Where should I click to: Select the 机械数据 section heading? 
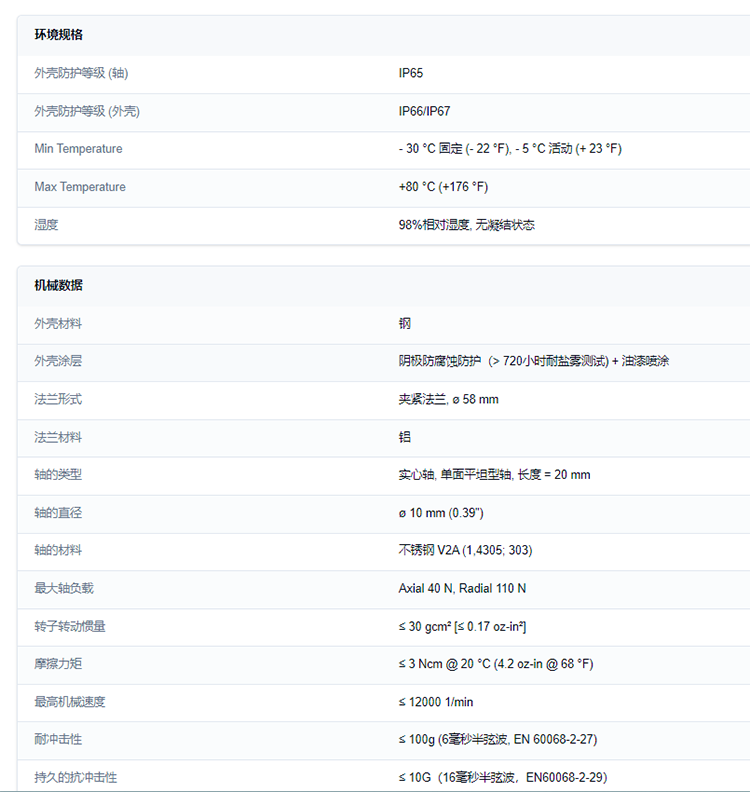tap(59, 285)
